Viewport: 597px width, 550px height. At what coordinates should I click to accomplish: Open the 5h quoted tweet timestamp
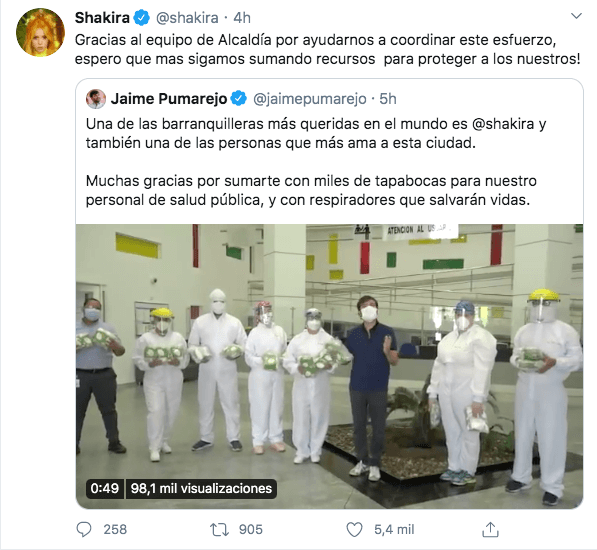tap(388, 99)
